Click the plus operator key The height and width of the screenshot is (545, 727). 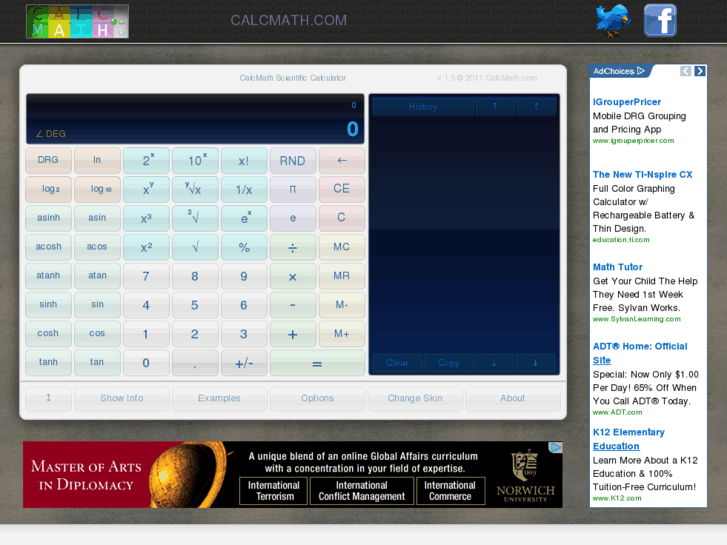[293, 334]
